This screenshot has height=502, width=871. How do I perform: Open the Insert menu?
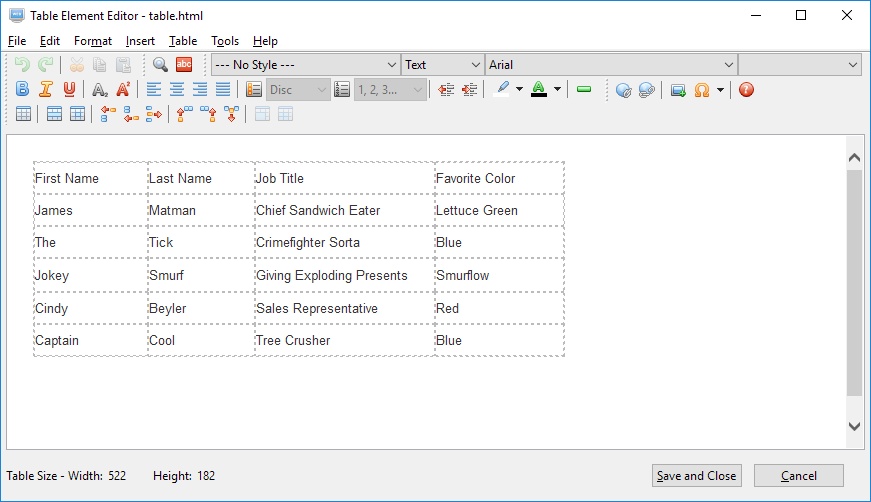pyautogui.click(x=140, y=41)
